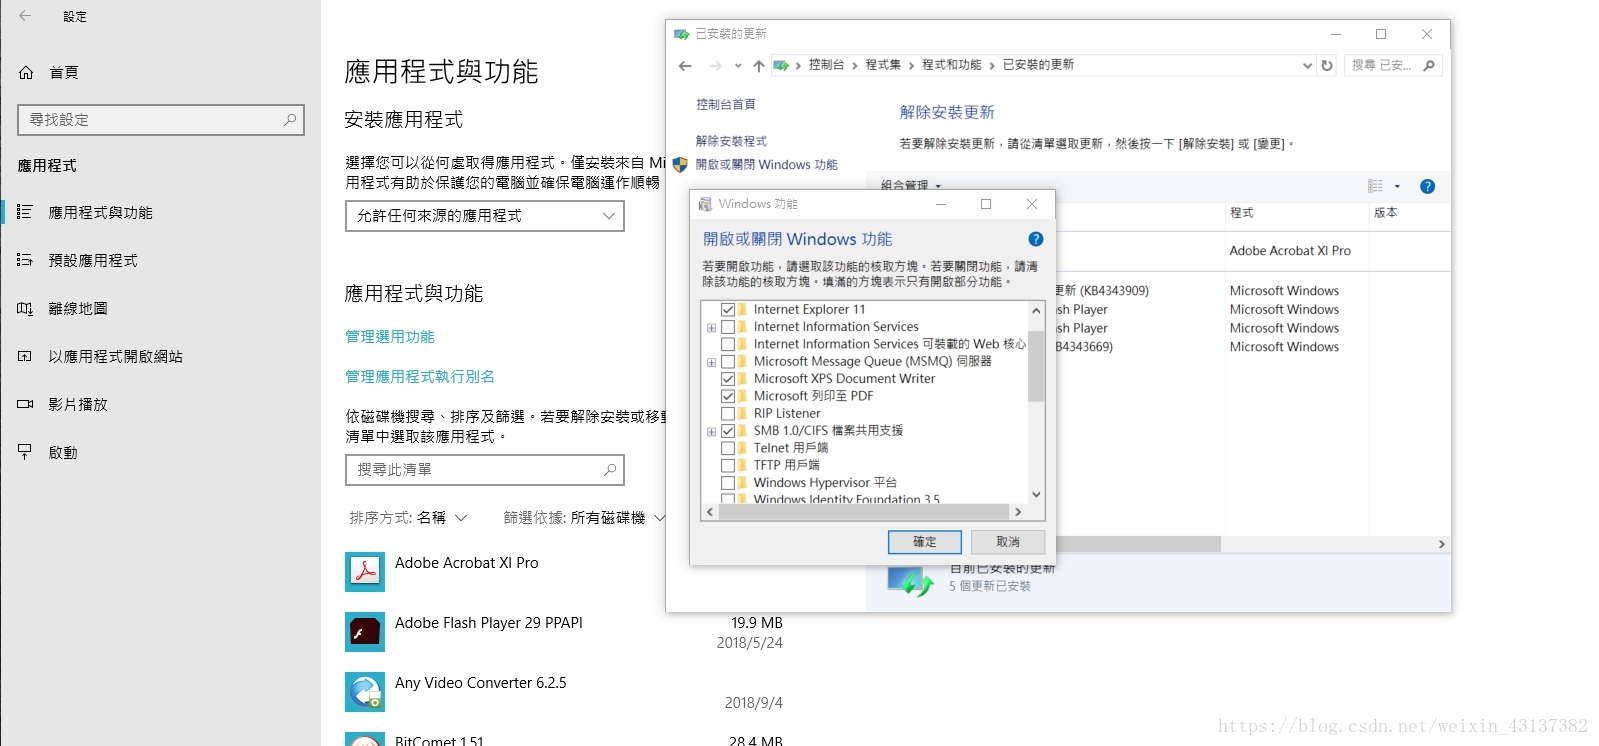Open the 管理選用功能 link

pos(390,337)
